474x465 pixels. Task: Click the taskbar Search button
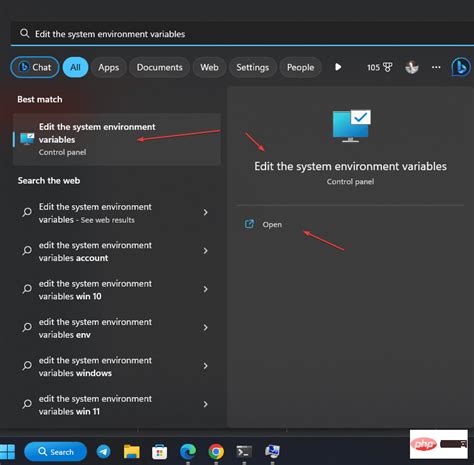56,452
